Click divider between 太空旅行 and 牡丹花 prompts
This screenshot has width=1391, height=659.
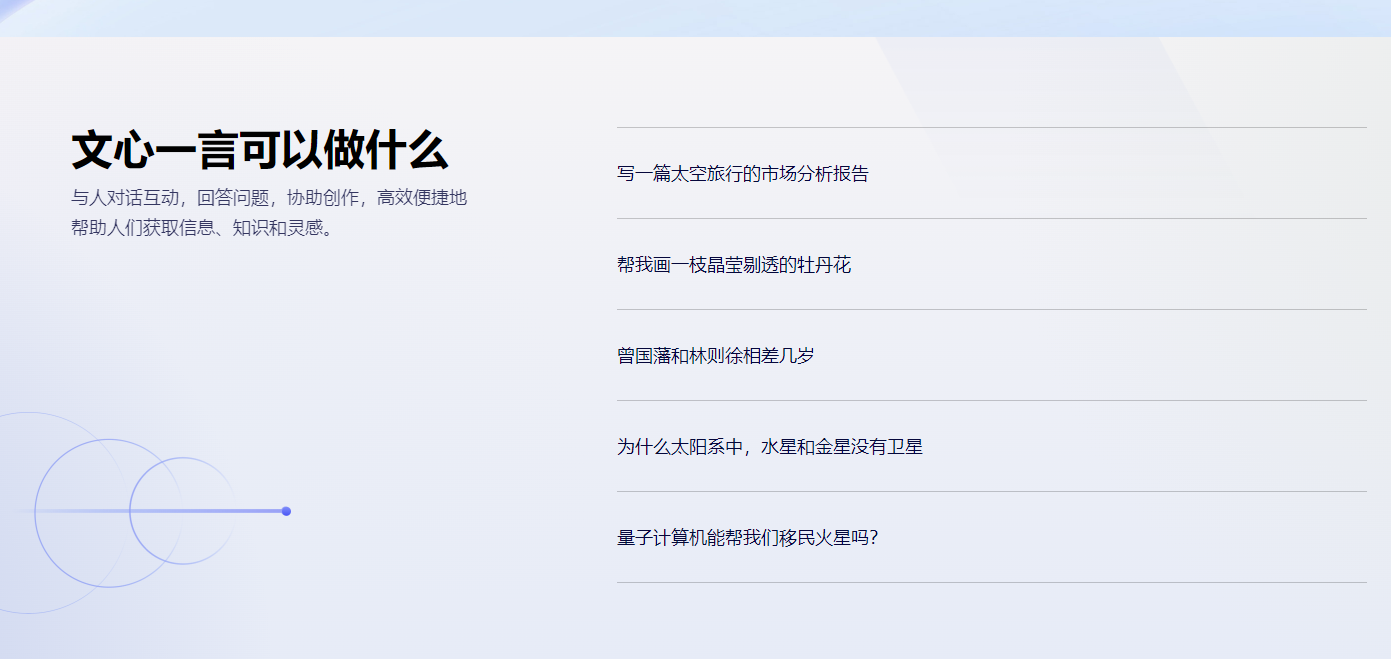pyautogui.click(x=991, y=218)
